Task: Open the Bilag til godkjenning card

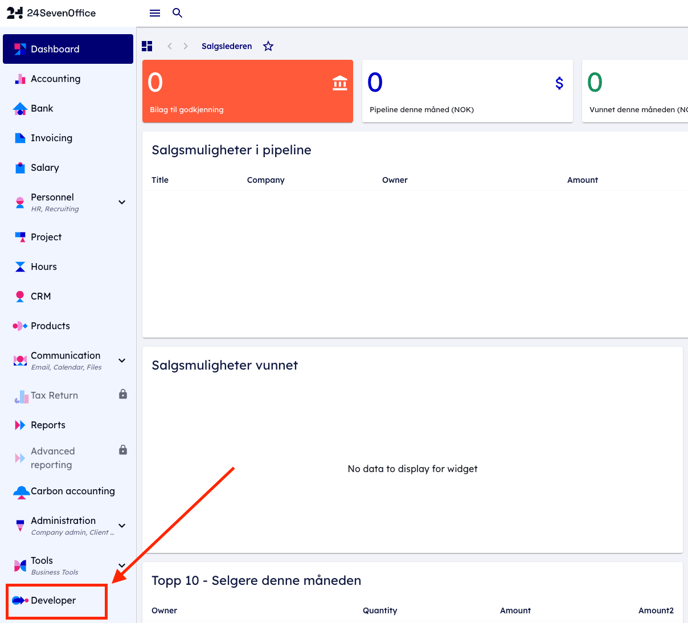Action: [x=247, y=92]
